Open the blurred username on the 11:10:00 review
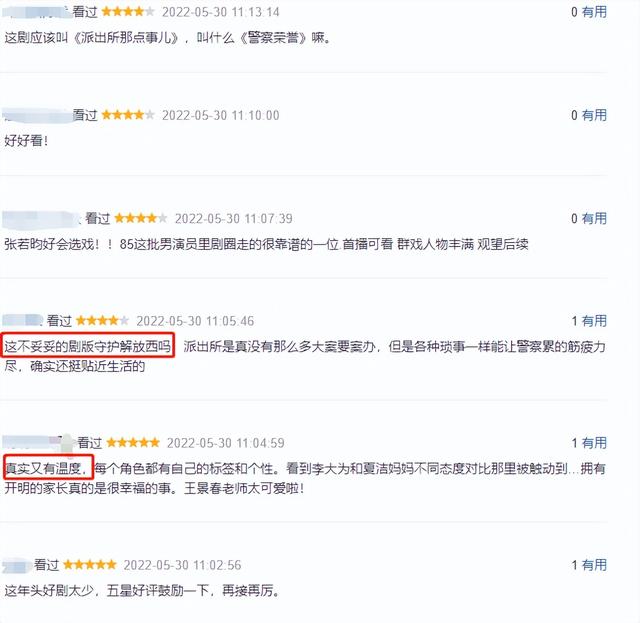 click(37, 116)
